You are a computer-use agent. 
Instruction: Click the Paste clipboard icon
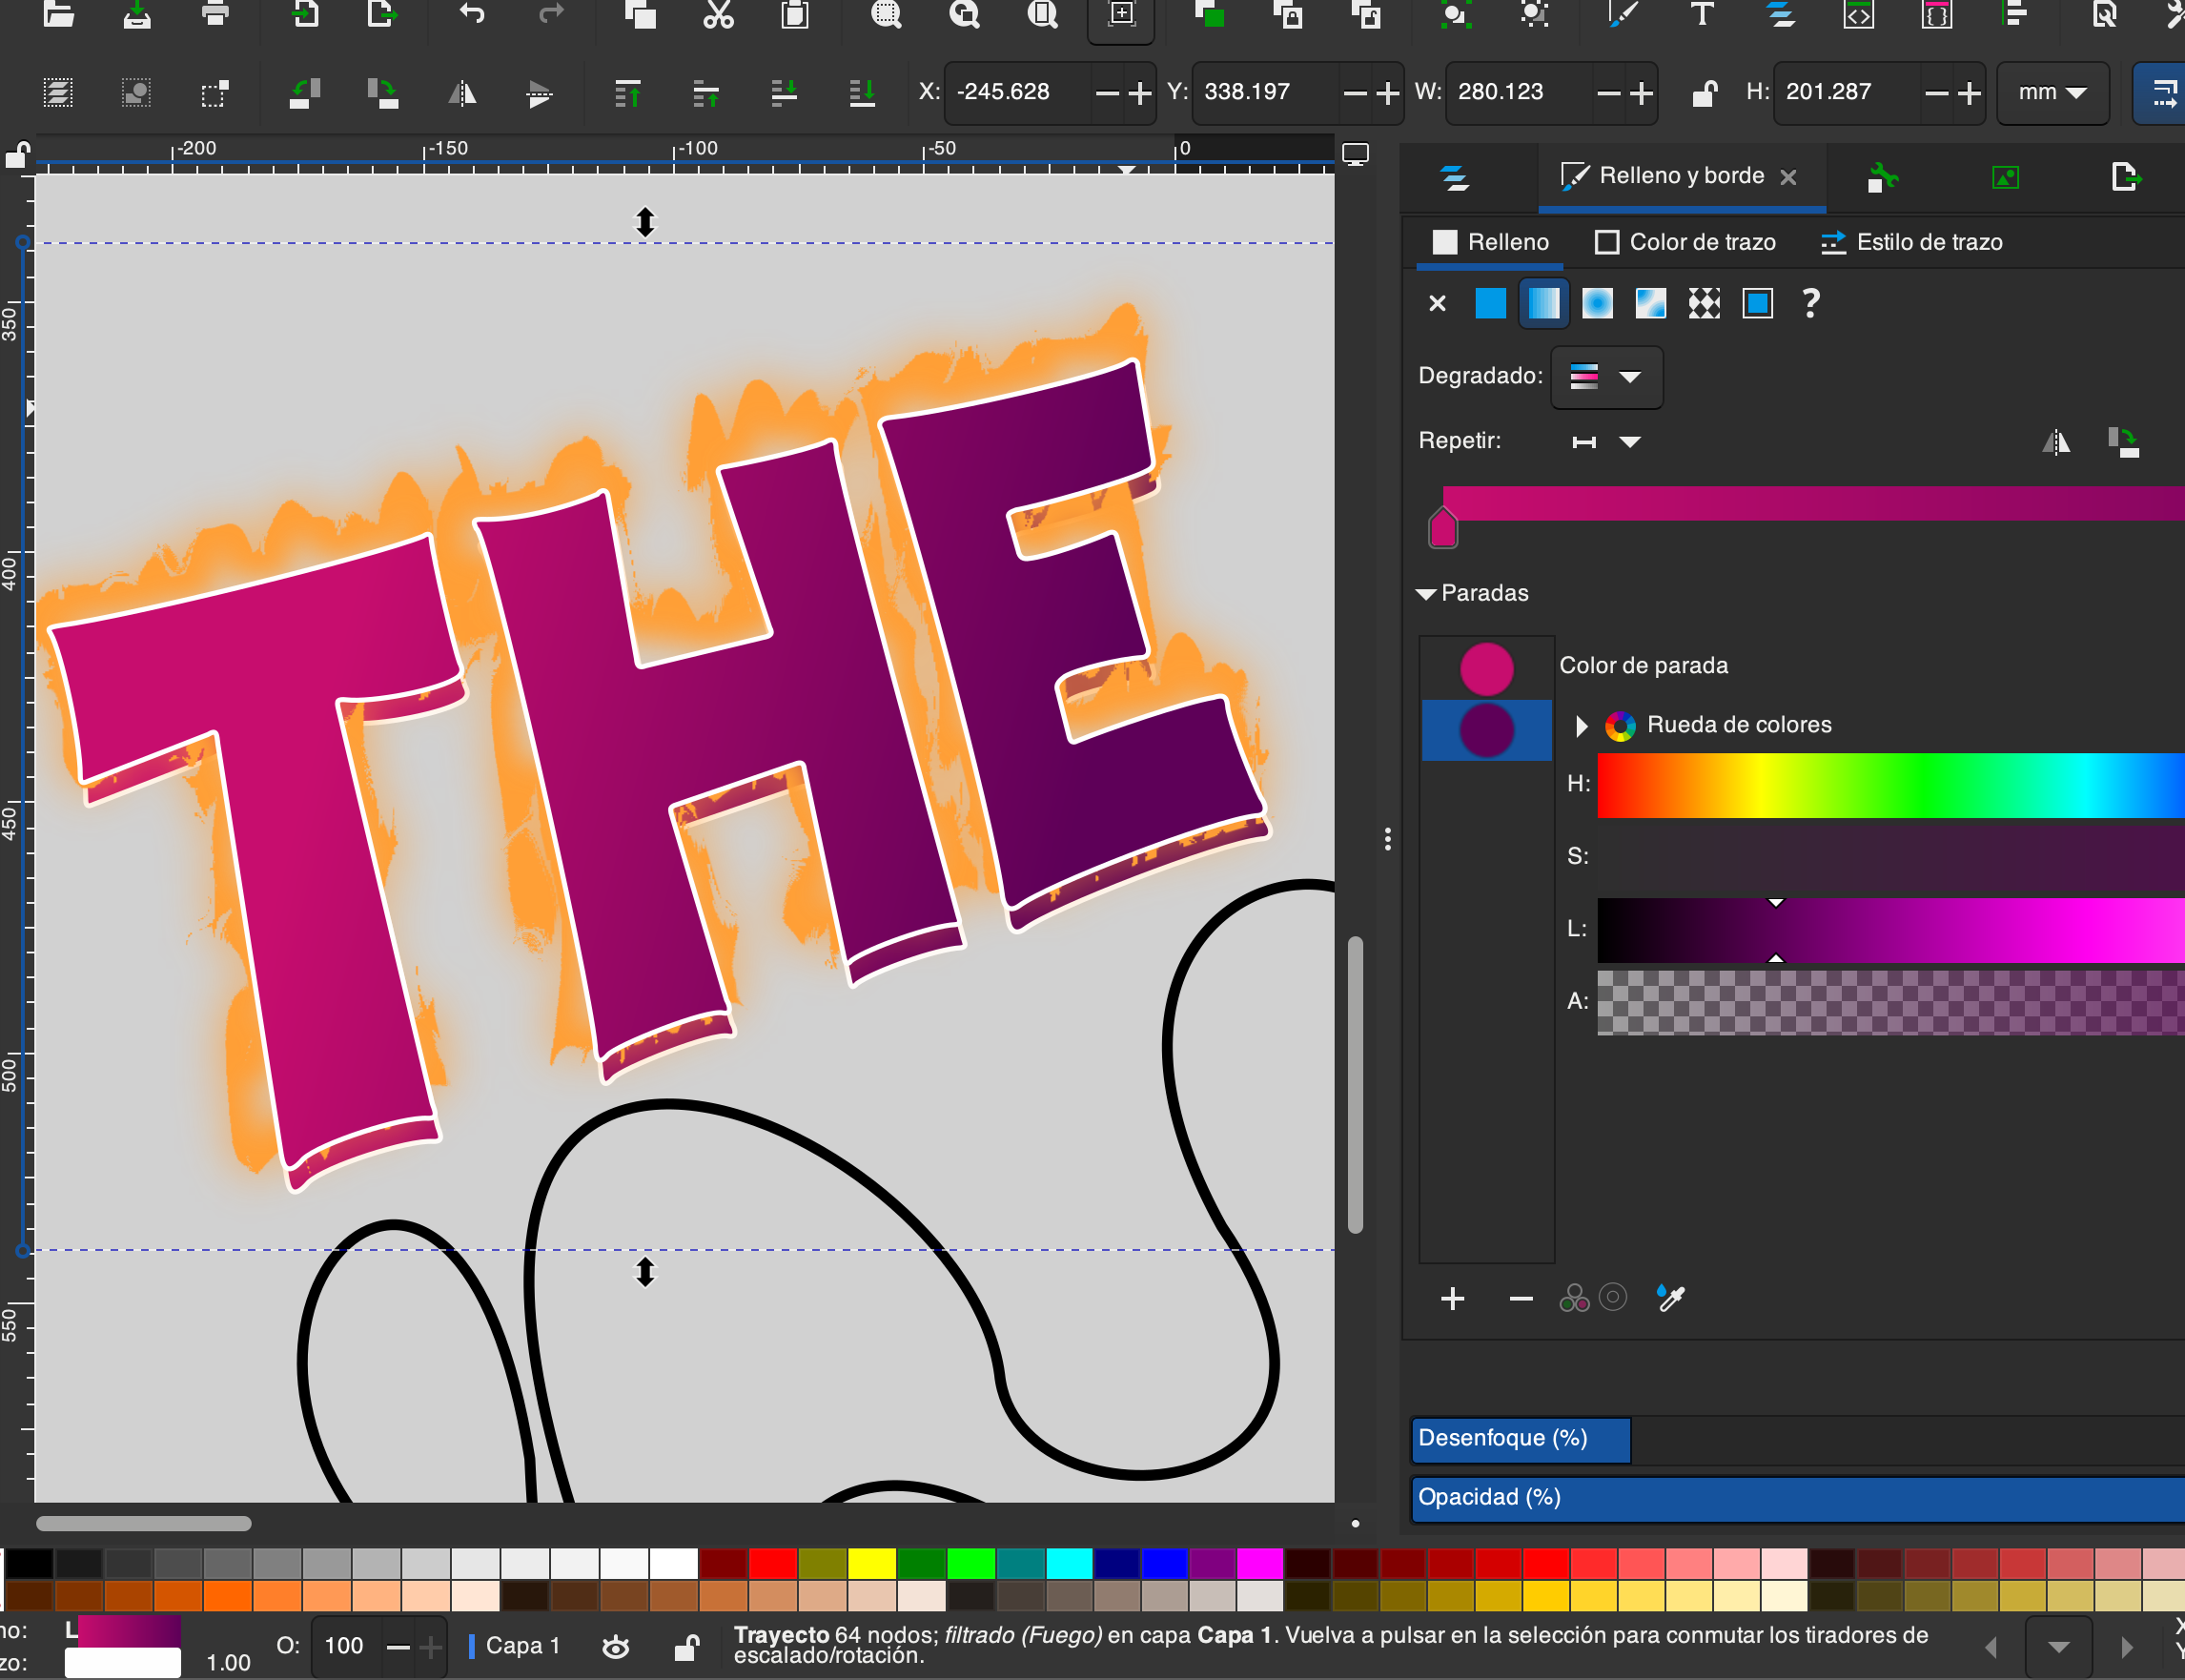coord(795,14)
